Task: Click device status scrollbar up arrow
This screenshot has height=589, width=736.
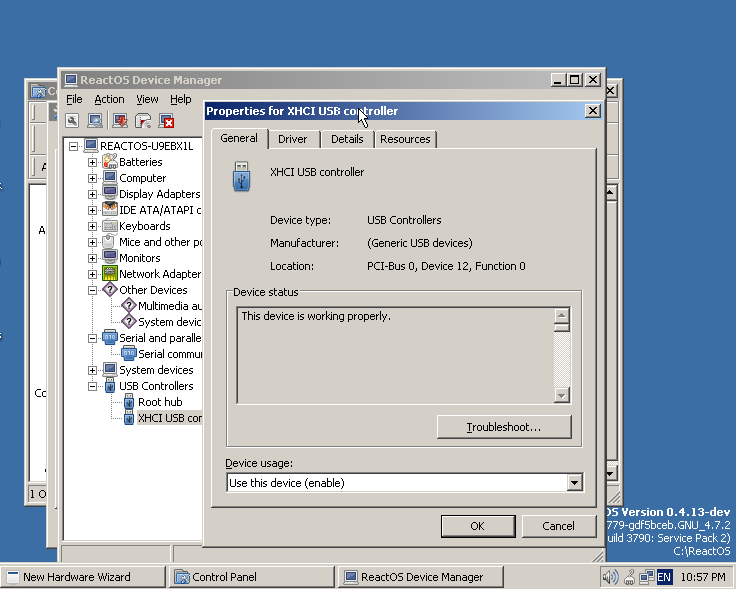Action: point(561,315)
